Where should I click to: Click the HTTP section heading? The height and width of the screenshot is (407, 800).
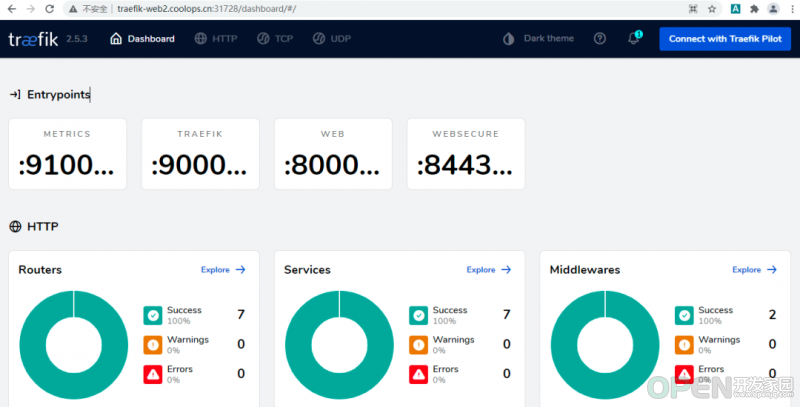(42, 226)
